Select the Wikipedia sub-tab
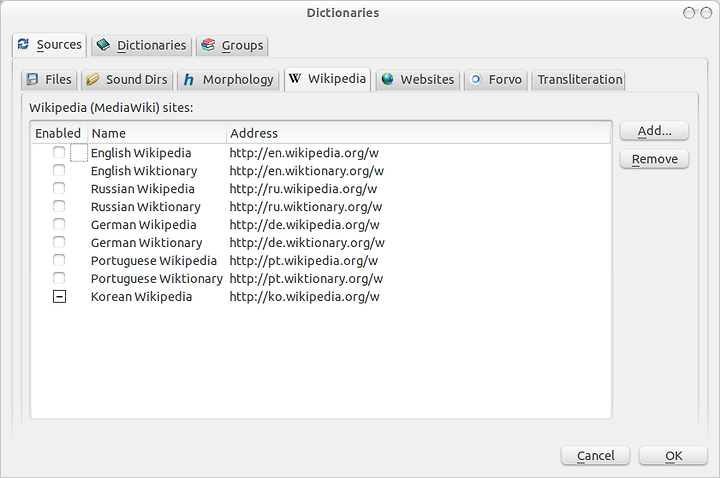720x478 pixels. 327,79
